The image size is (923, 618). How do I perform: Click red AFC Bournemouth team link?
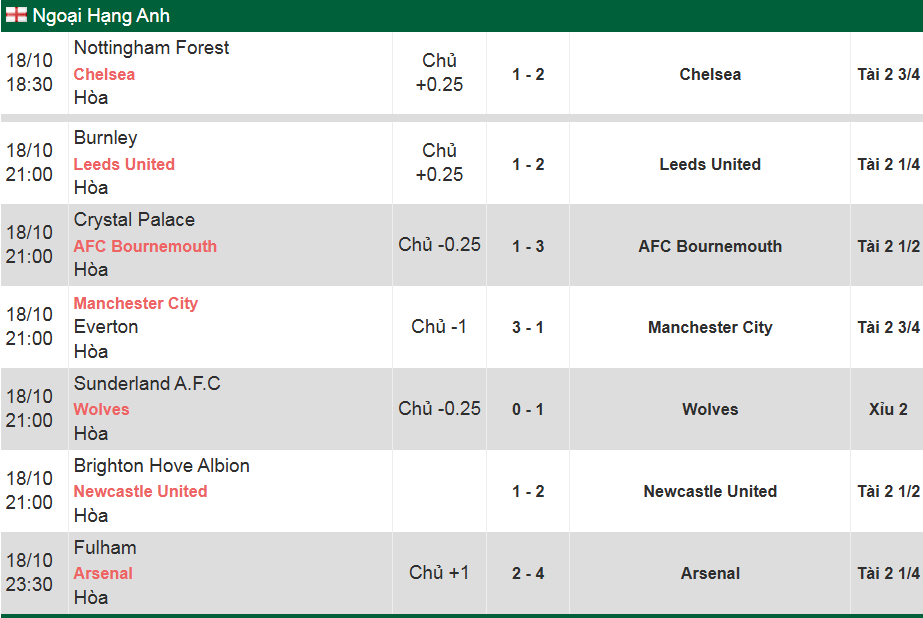(x=145, y=246)
